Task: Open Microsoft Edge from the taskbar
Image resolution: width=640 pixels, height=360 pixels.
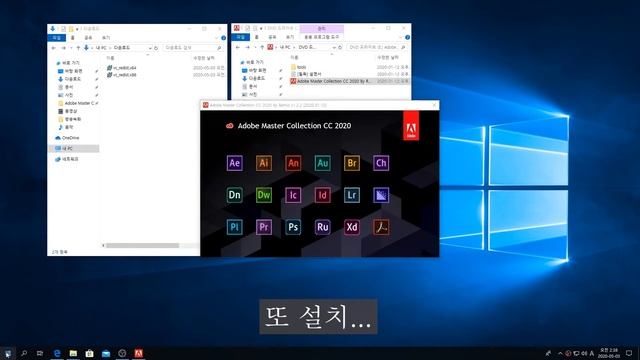Action: (x=57, y=353)
